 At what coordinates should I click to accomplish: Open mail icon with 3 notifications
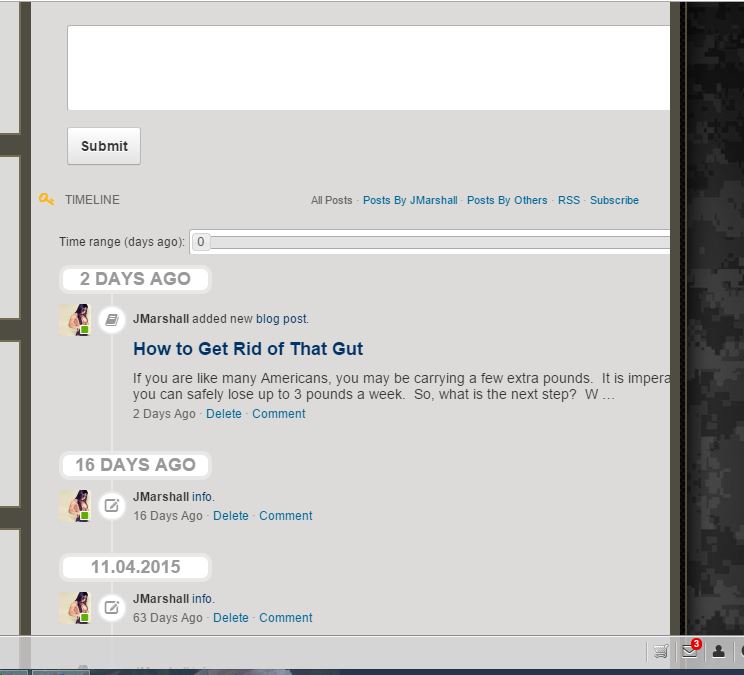689,651
